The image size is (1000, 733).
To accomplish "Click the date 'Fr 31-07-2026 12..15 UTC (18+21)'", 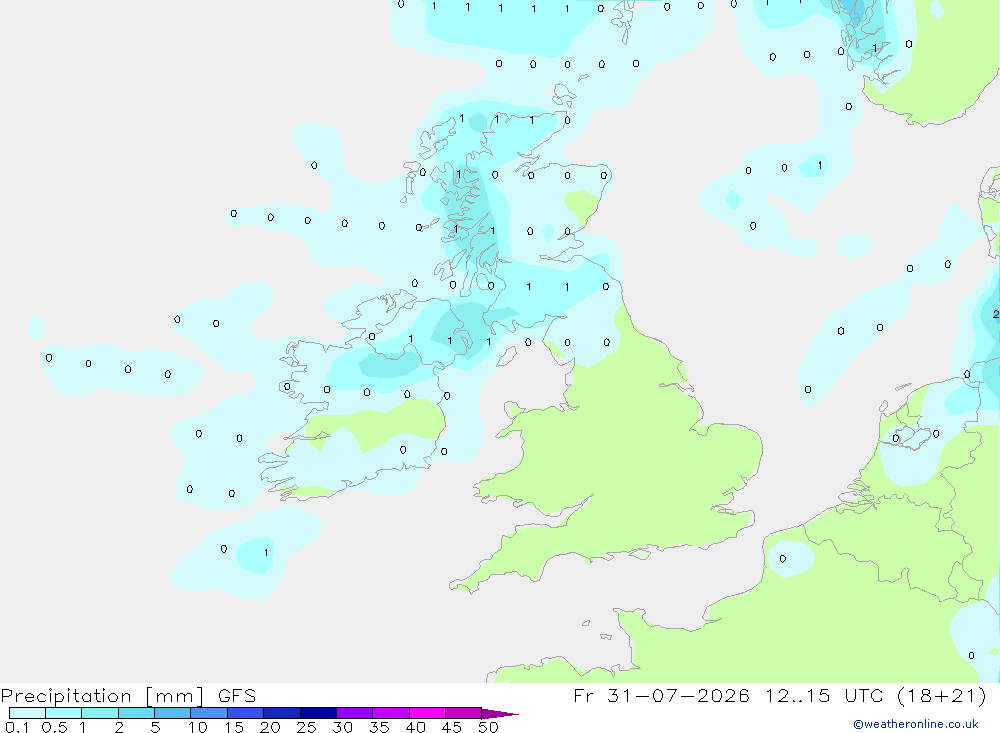I will (779, 695).
